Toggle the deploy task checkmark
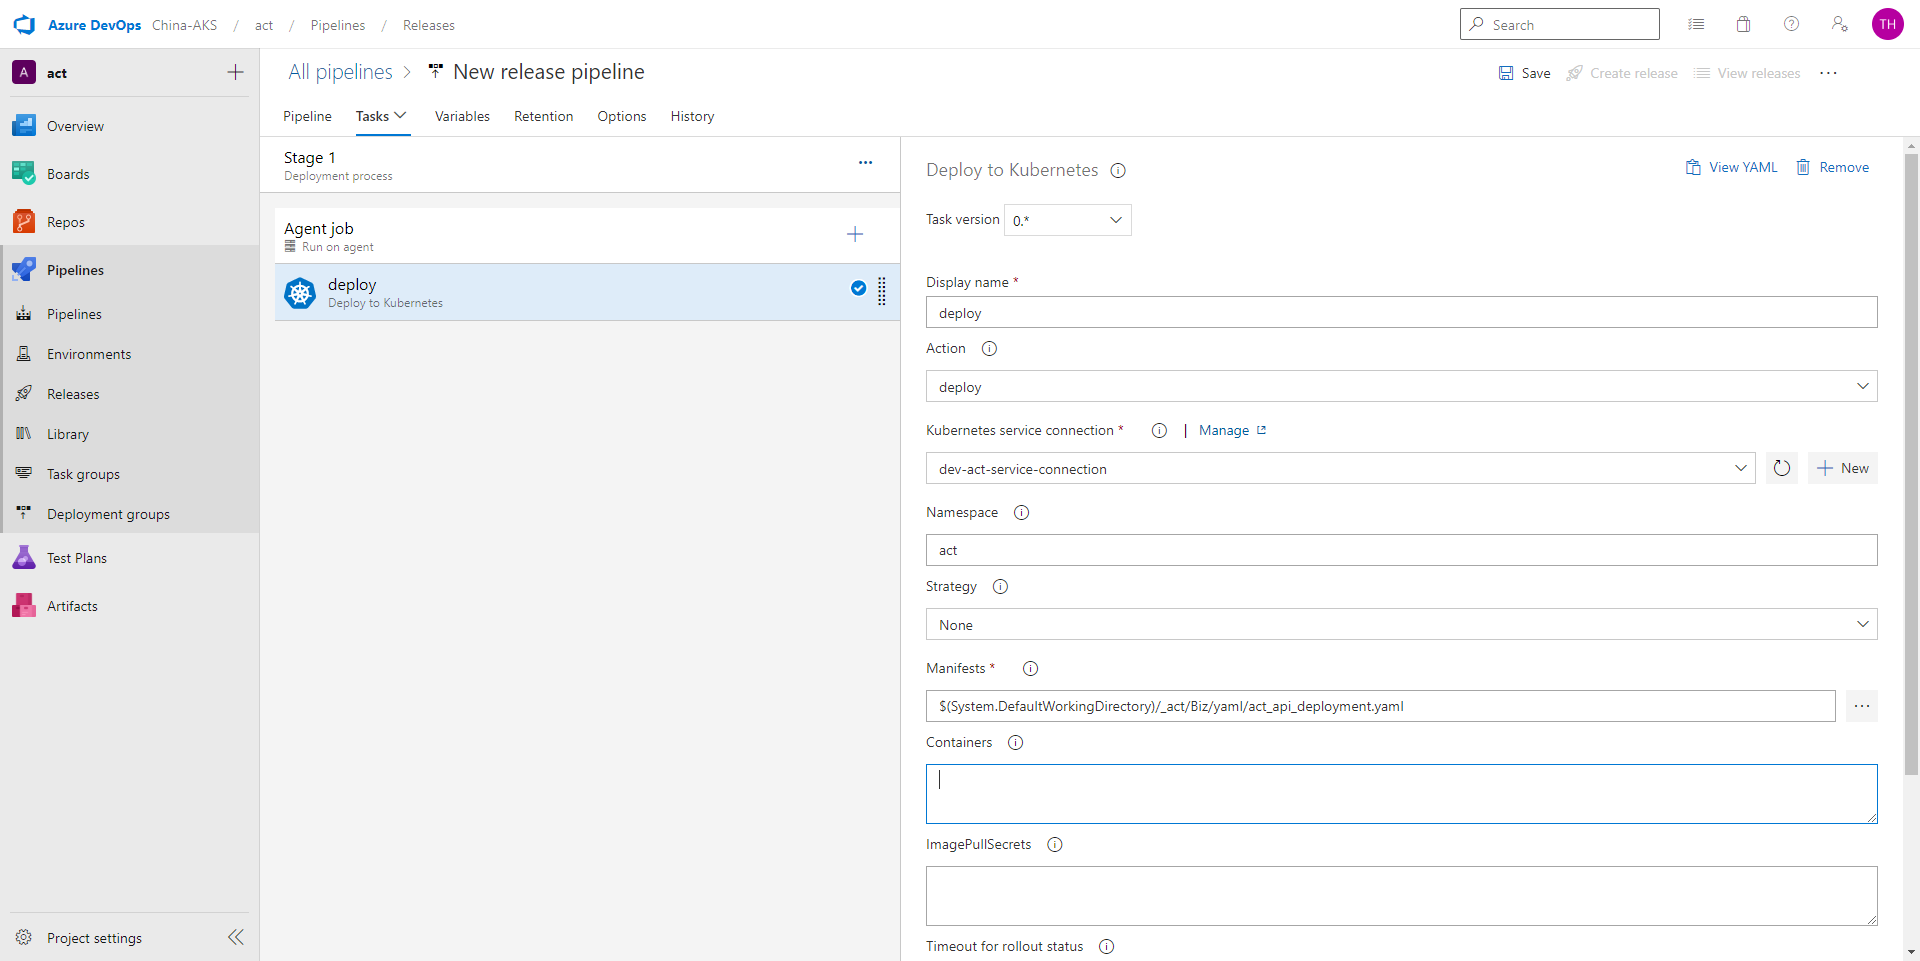The width and height of the screenshot is (1920, 961). 858,289
